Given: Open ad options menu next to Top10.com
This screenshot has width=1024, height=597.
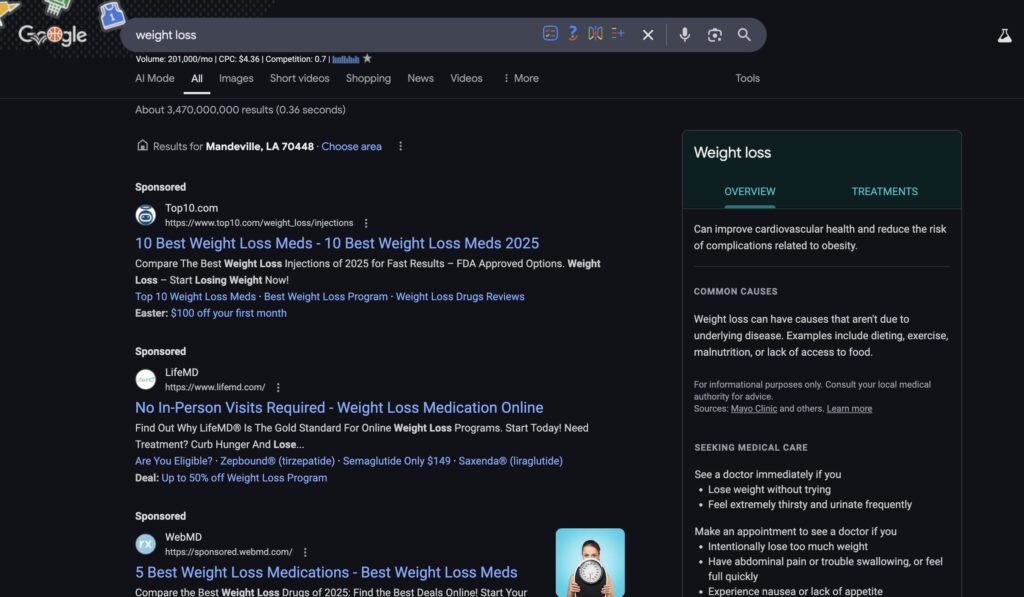Looking at the screenshot, I should tap(365, 222).
